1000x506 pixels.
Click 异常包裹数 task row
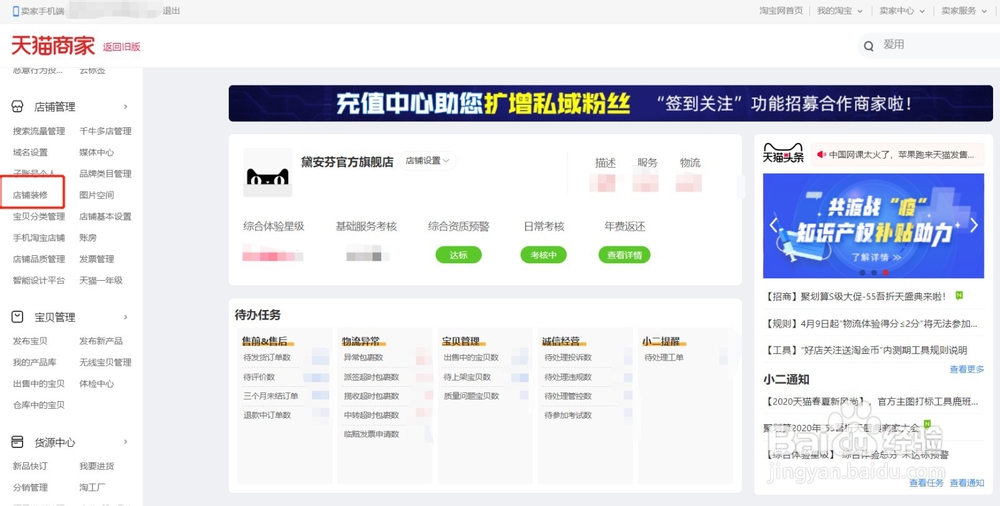click(x=364, y=357)
